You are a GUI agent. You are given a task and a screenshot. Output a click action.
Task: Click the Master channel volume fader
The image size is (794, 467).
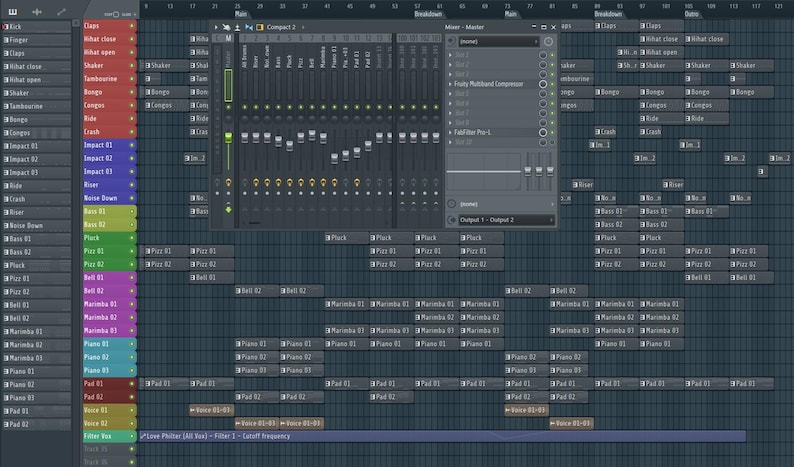pyautogui.click(x=228, y=137)
